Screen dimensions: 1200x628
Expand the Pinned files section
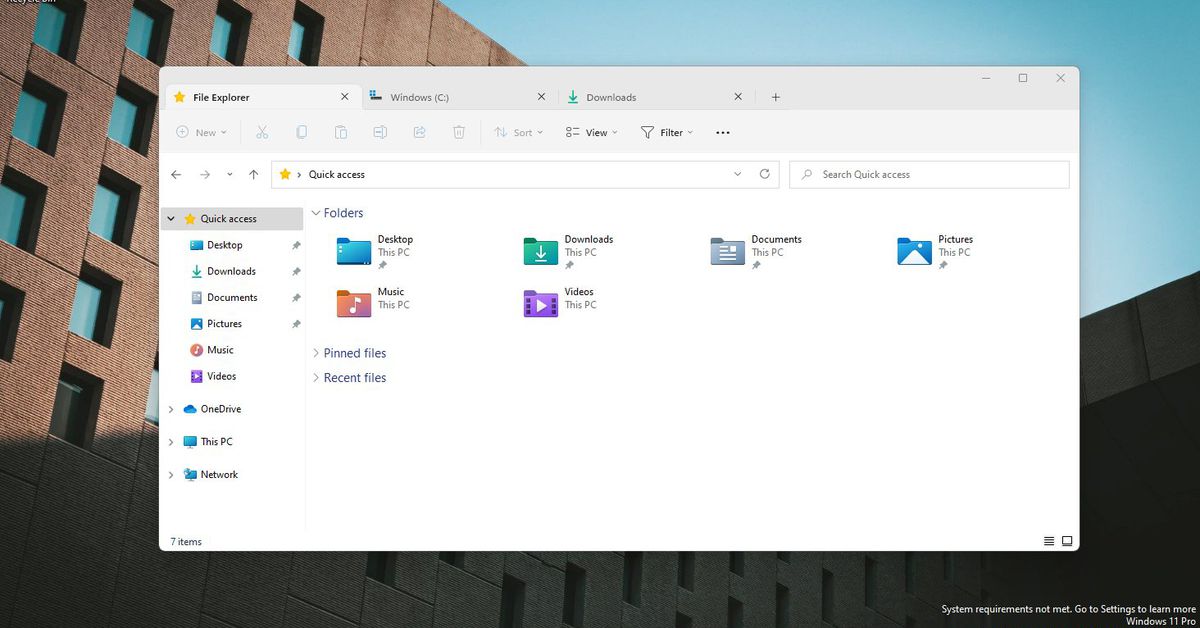pos(316,353)
